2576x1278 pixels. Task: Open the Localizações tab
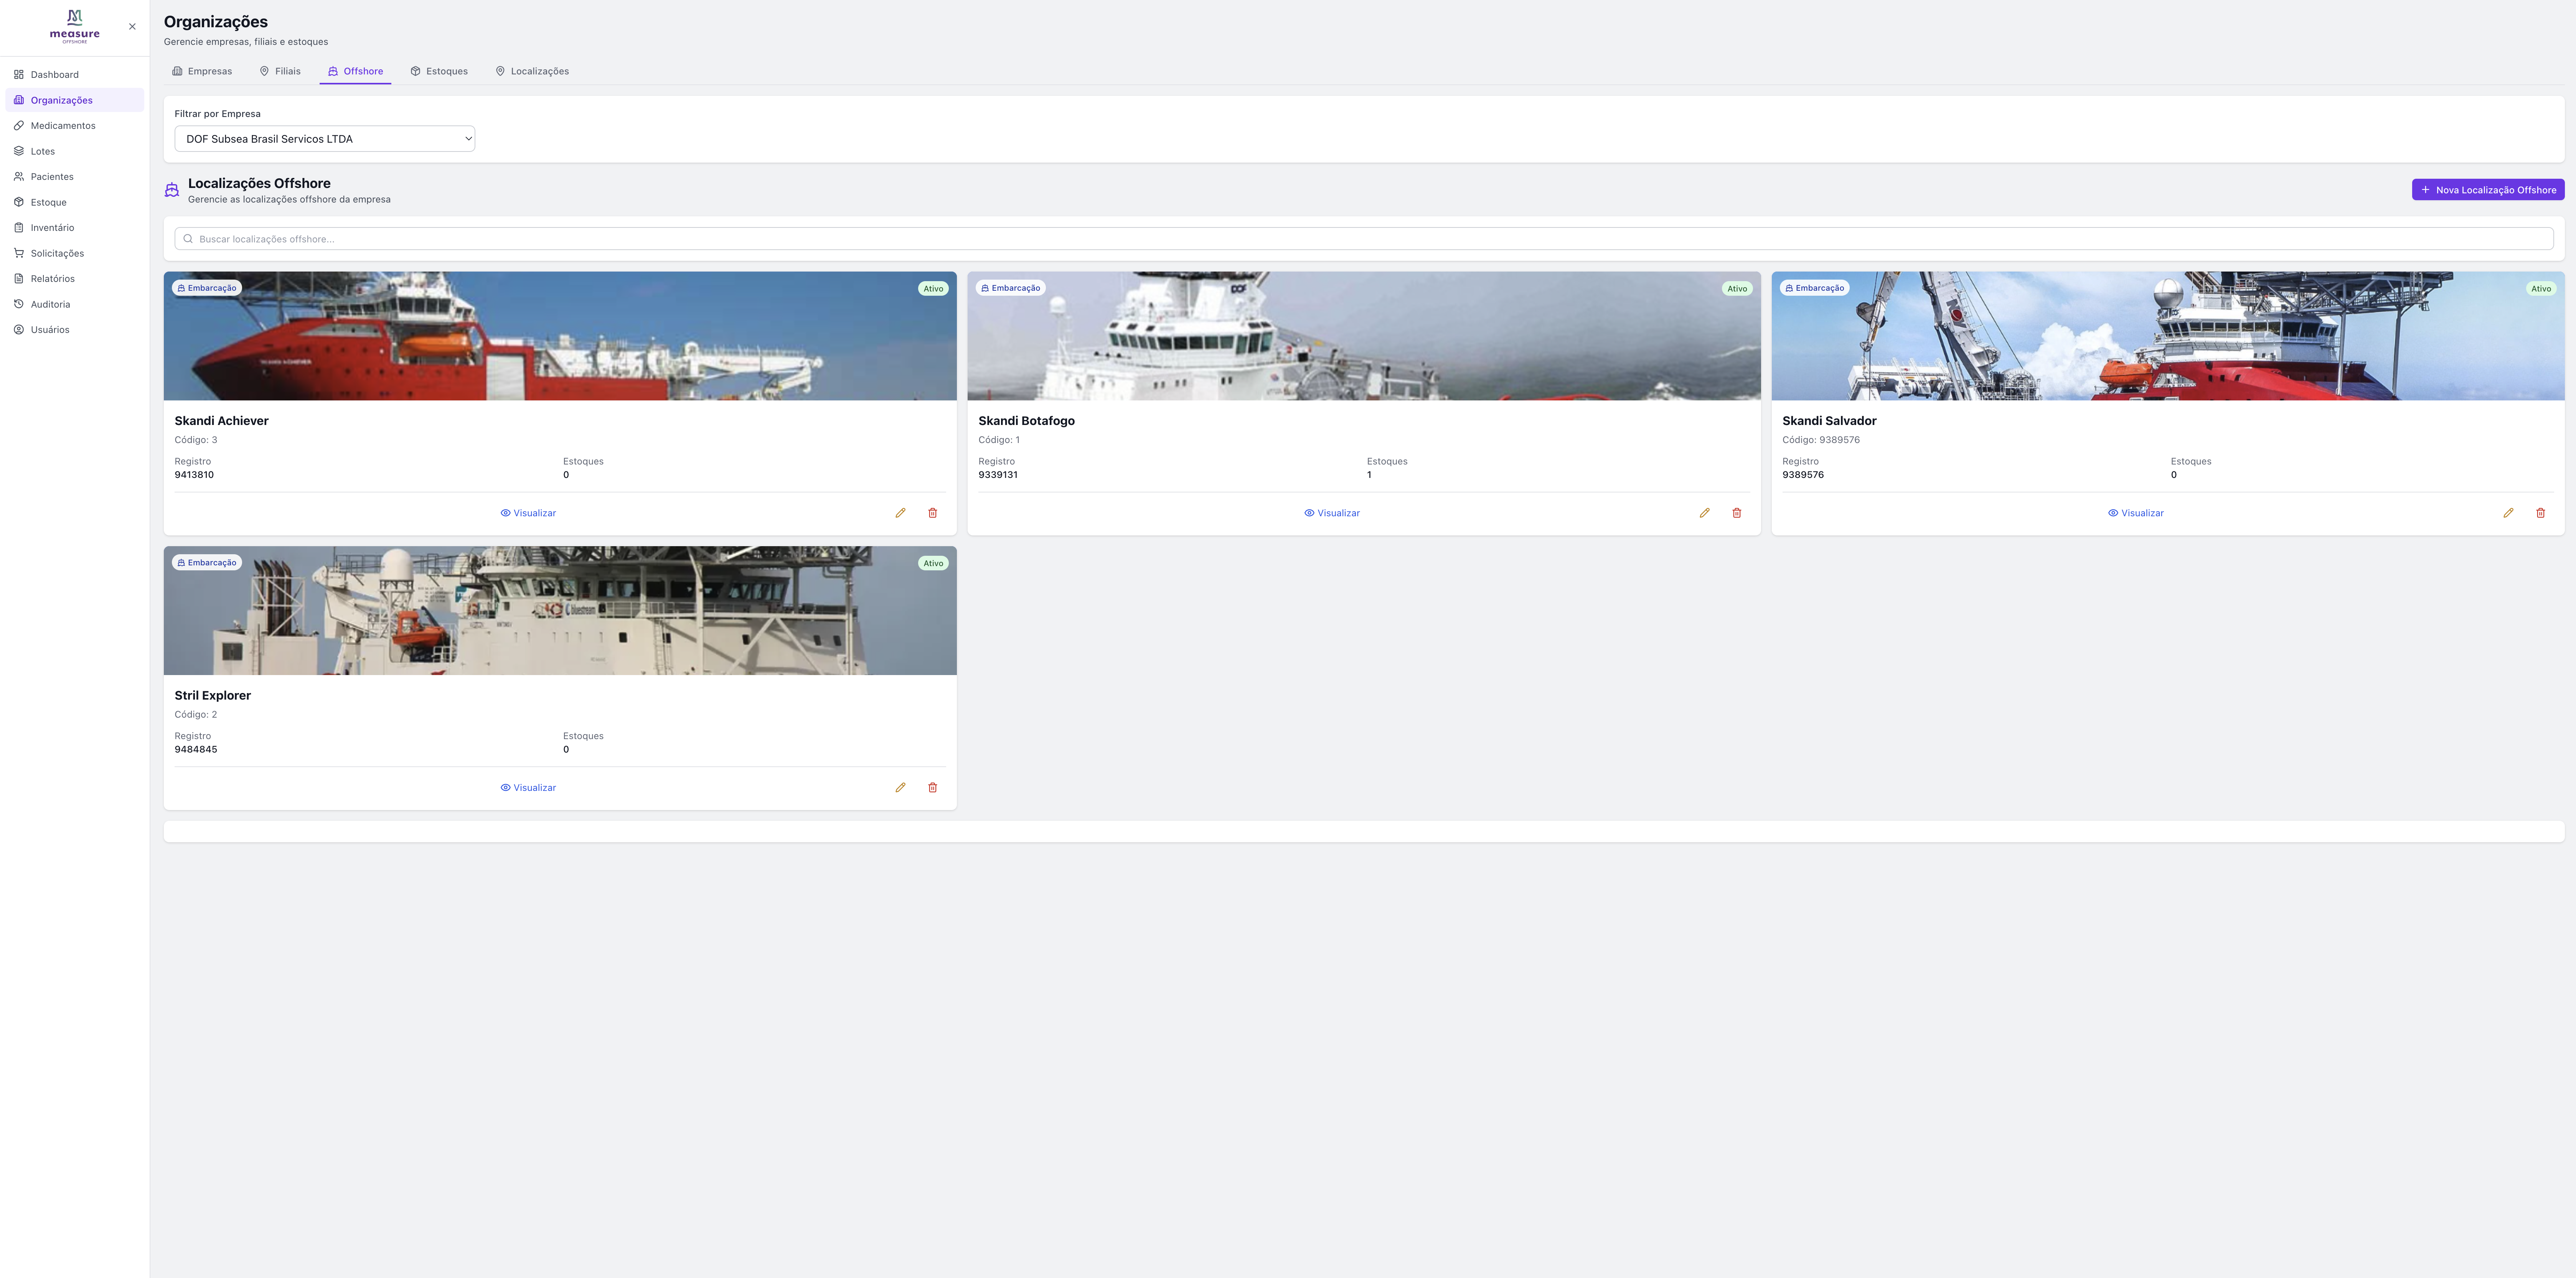pos(533,71)
